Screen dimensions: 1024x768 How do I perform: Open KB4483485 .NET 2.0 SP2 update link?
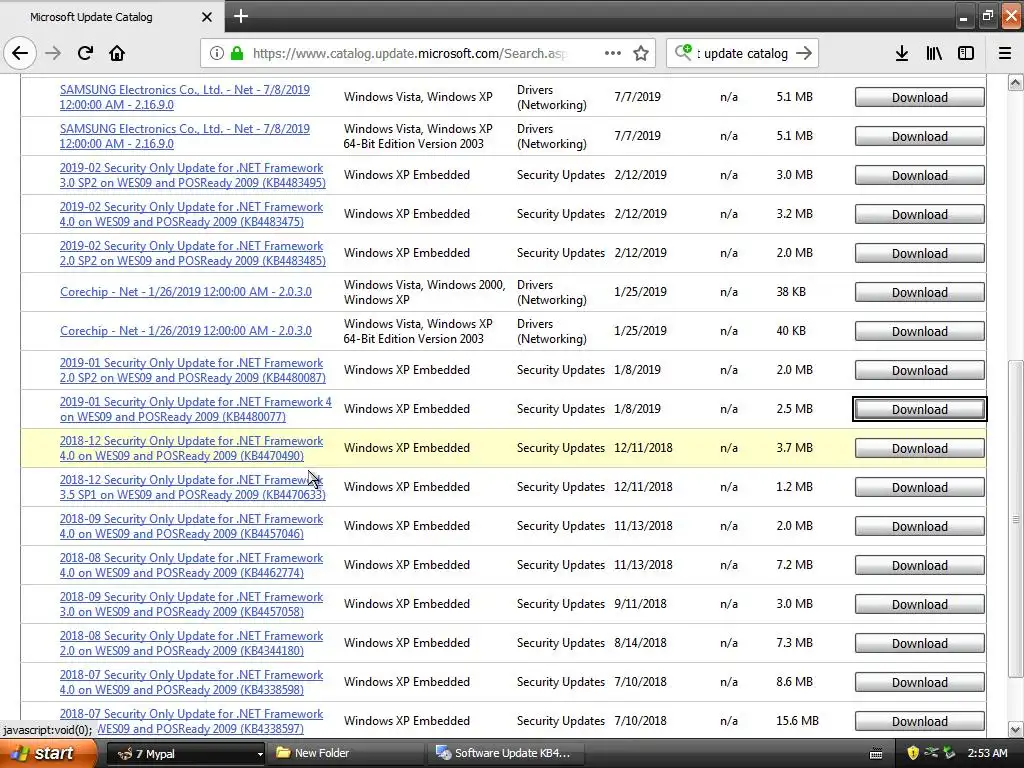click(193, 253)
